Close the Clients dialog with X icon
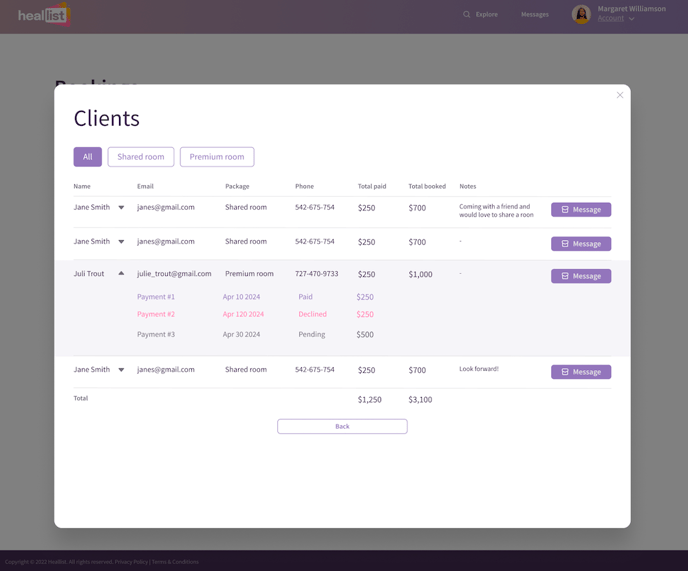Image resolution: width=688 pixels, height=571 pixels. pyautogui.click(x=620, y=95)
